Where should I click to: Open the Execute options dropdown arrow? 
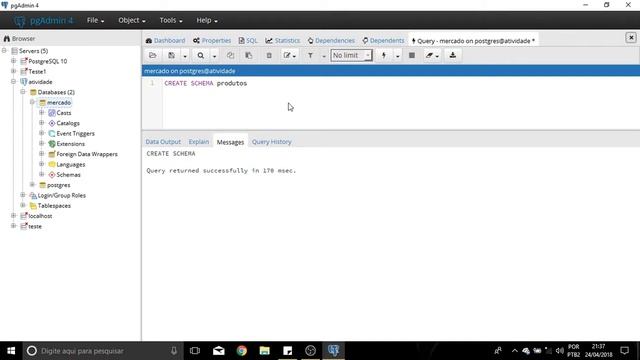pyautogui.click(x=397, y=56)
